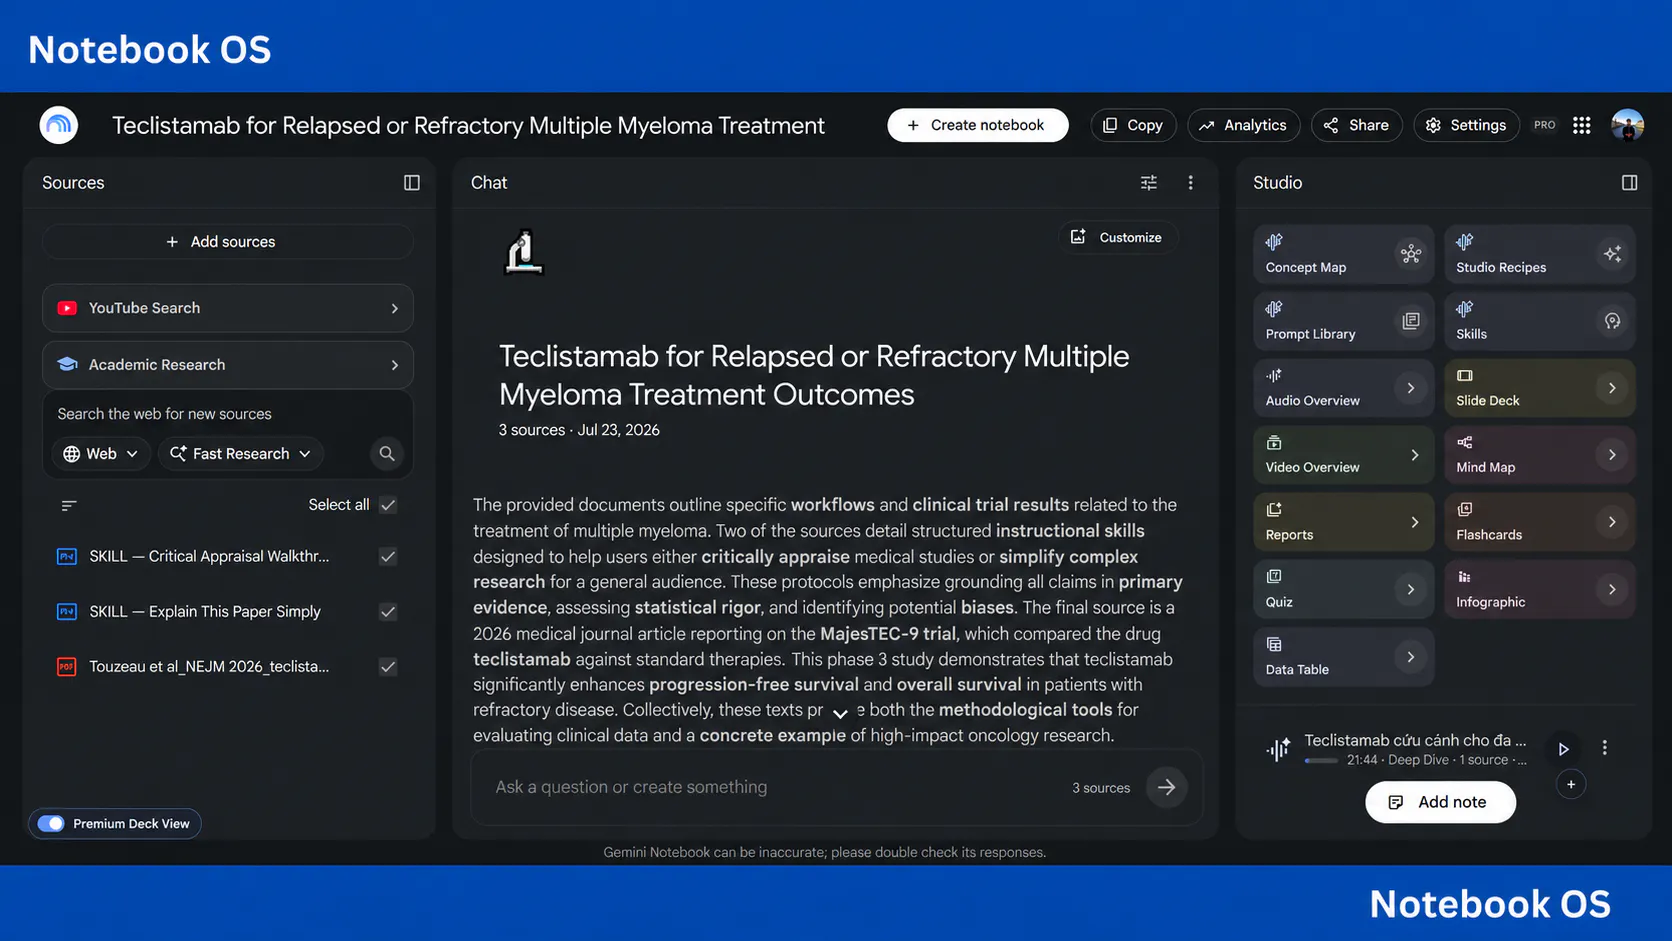Click the 3 sources label near input
The width and height of the screenshot is (1672, 941).
(1101, 788)
